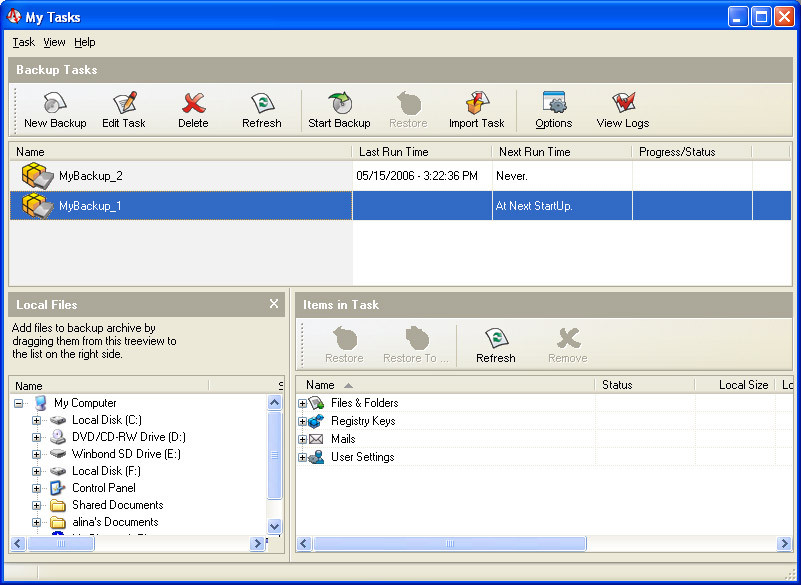Expand the Files & Folders item
The height and width of the screenshot is (585, 801).
[302, 404]
